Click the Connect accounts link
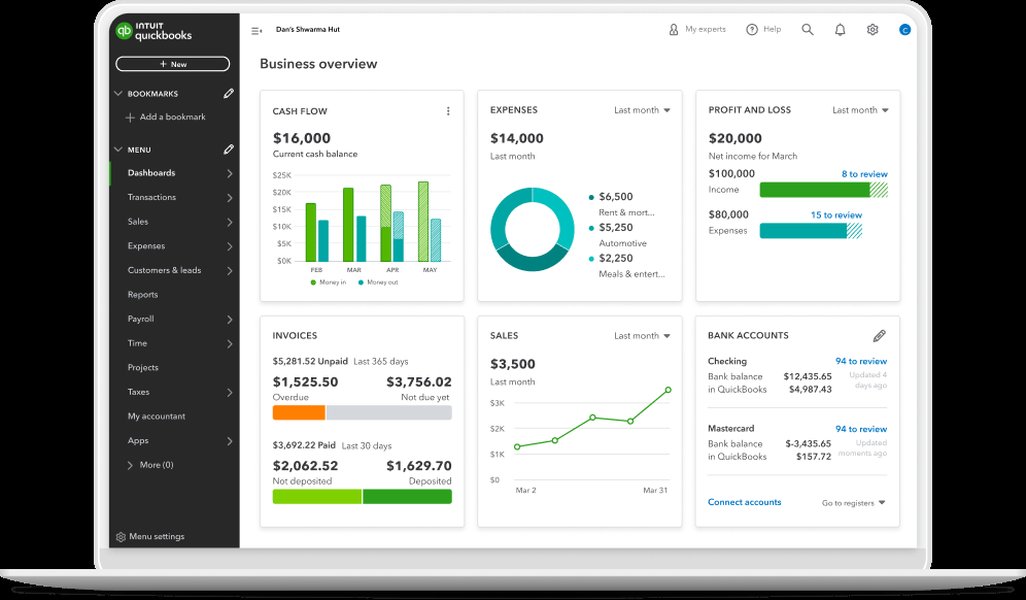This screenshot has height=600, width=1026. click(744, 502)
